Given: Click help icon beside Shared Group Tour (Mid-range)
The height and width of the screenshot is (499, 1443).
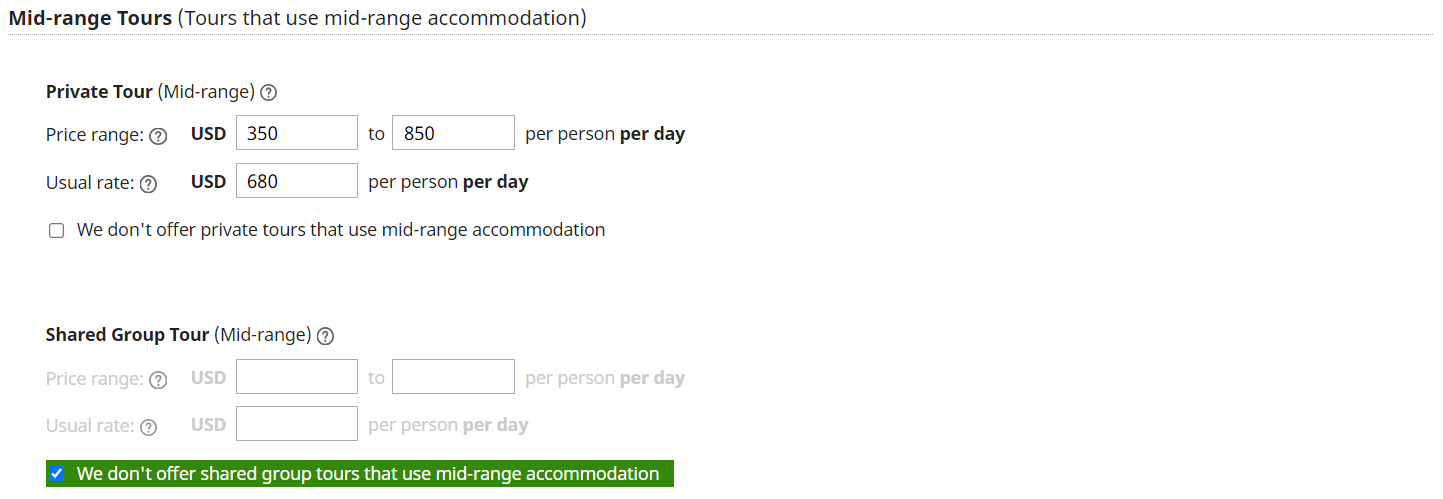Looking at the screenshot, I should (325, 336).
